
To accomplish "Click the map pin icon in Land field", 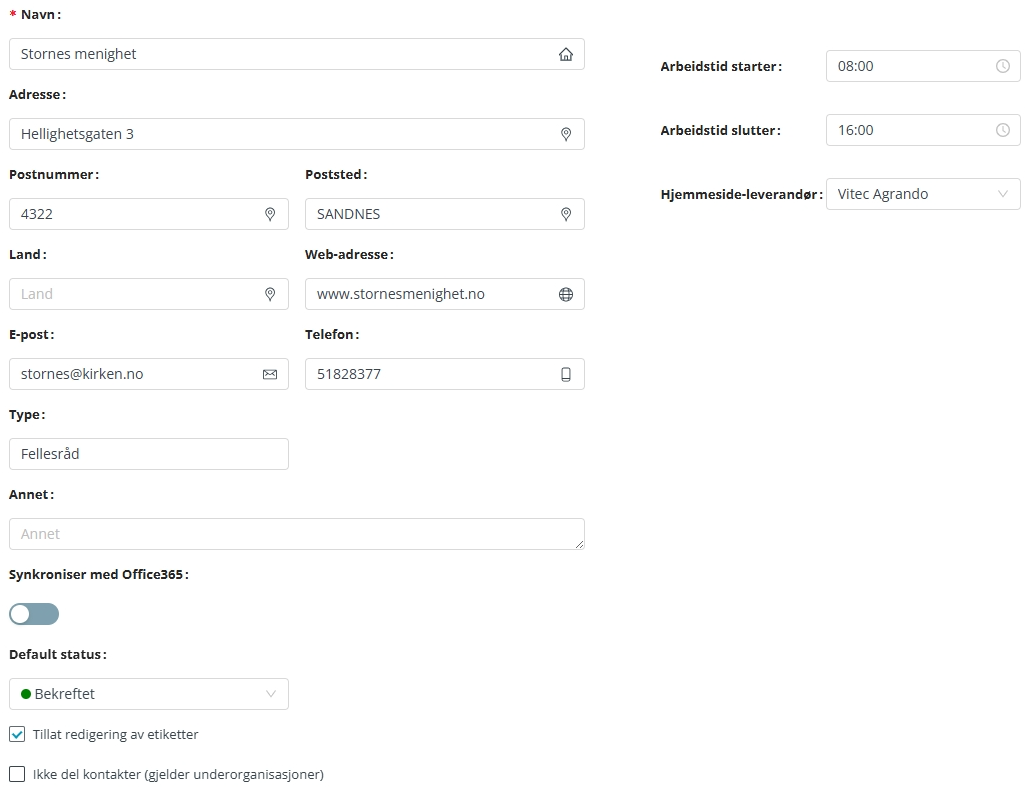I will pyautogui.click(x=270, y=294).
